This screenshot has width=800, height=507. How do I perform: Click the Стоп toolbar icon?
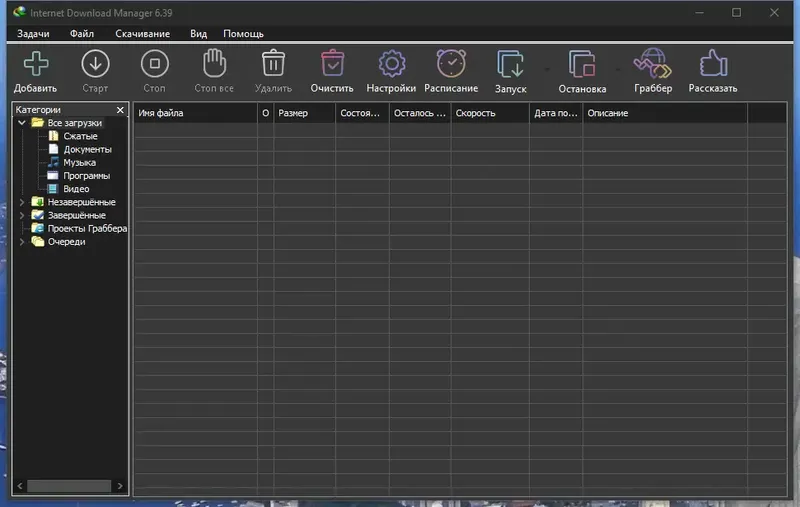pyautogui.click(x=155, y=64)
